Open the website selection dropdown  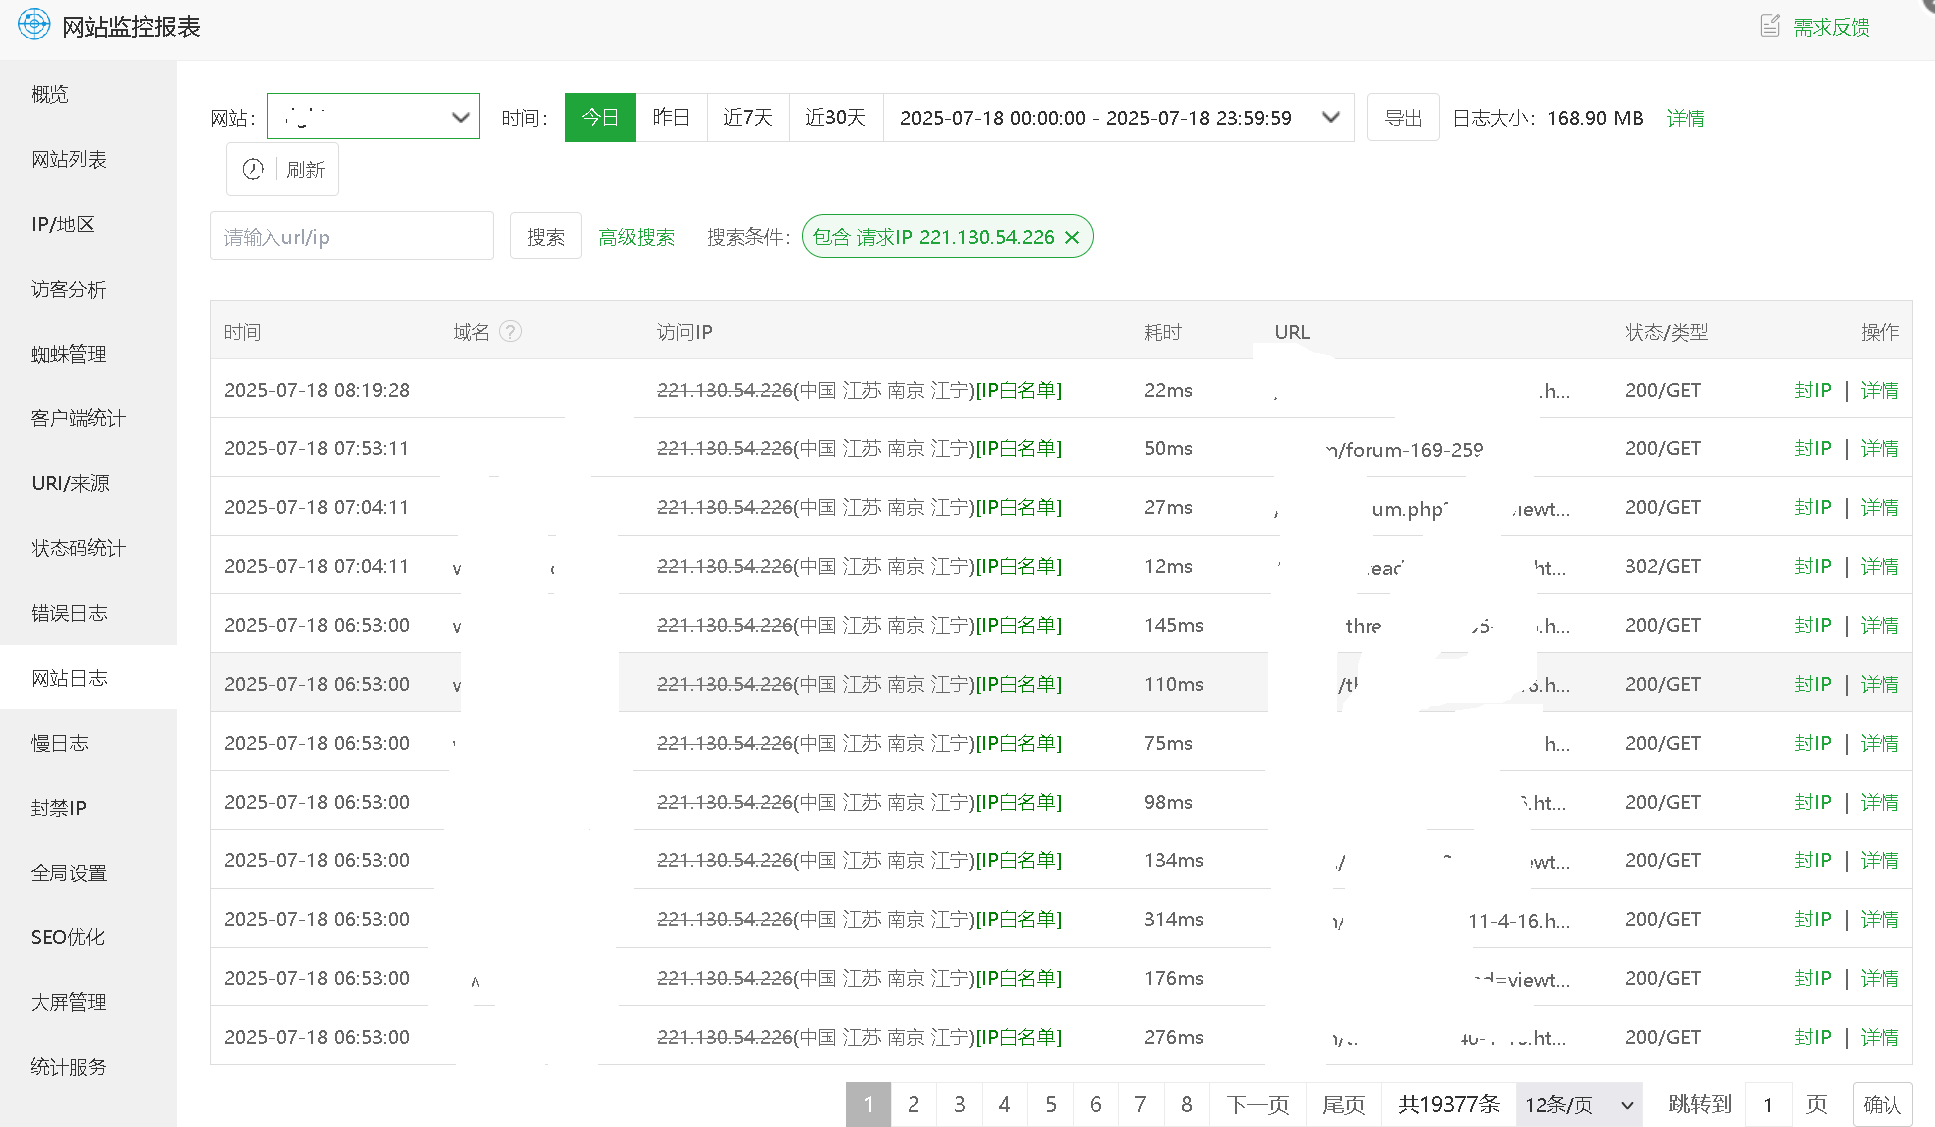tap(373, 117)
